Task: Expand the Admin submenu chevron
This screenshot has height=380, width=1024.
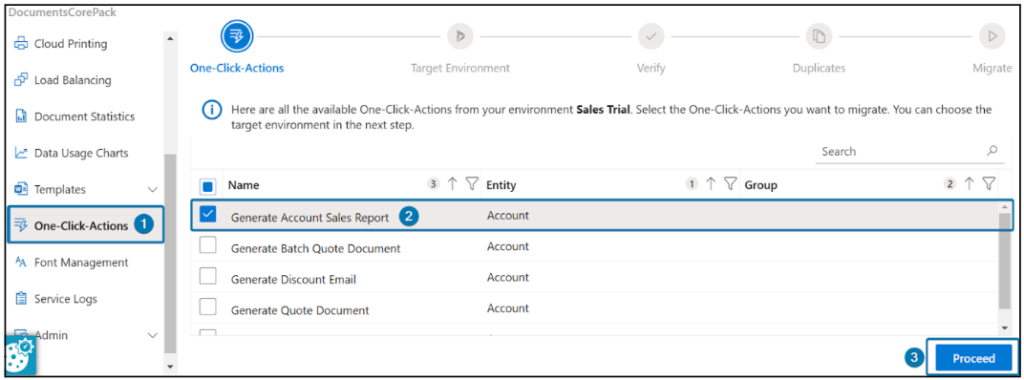Action: click(153, 335)
